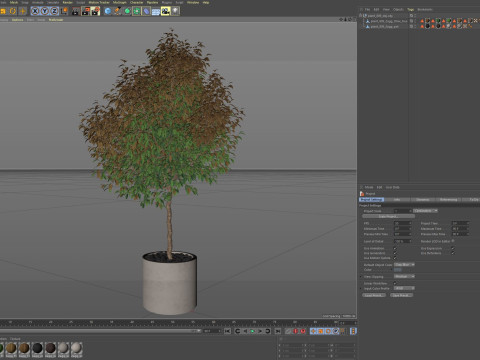Click the green Array generator icon
Image resolution: width=480 pixels, height=360 pixels.
137,11
